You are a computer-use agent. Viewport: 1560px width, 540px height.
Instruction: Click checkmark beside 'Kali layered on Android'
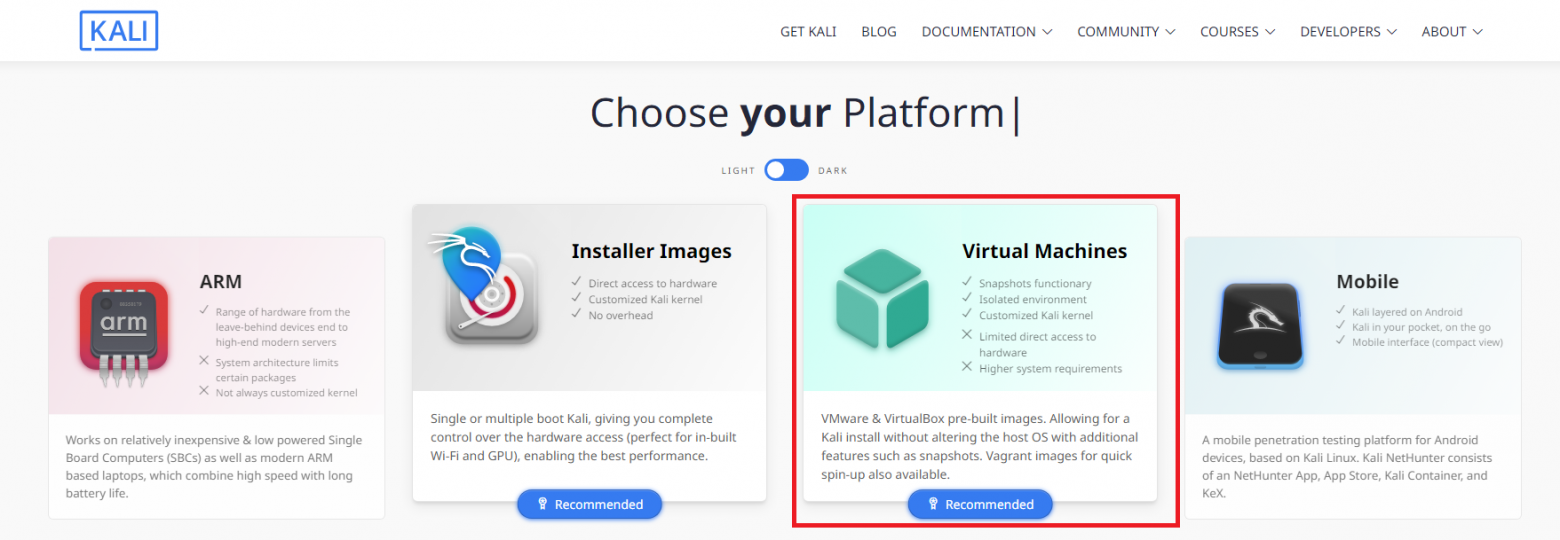tap(1342, 311)
